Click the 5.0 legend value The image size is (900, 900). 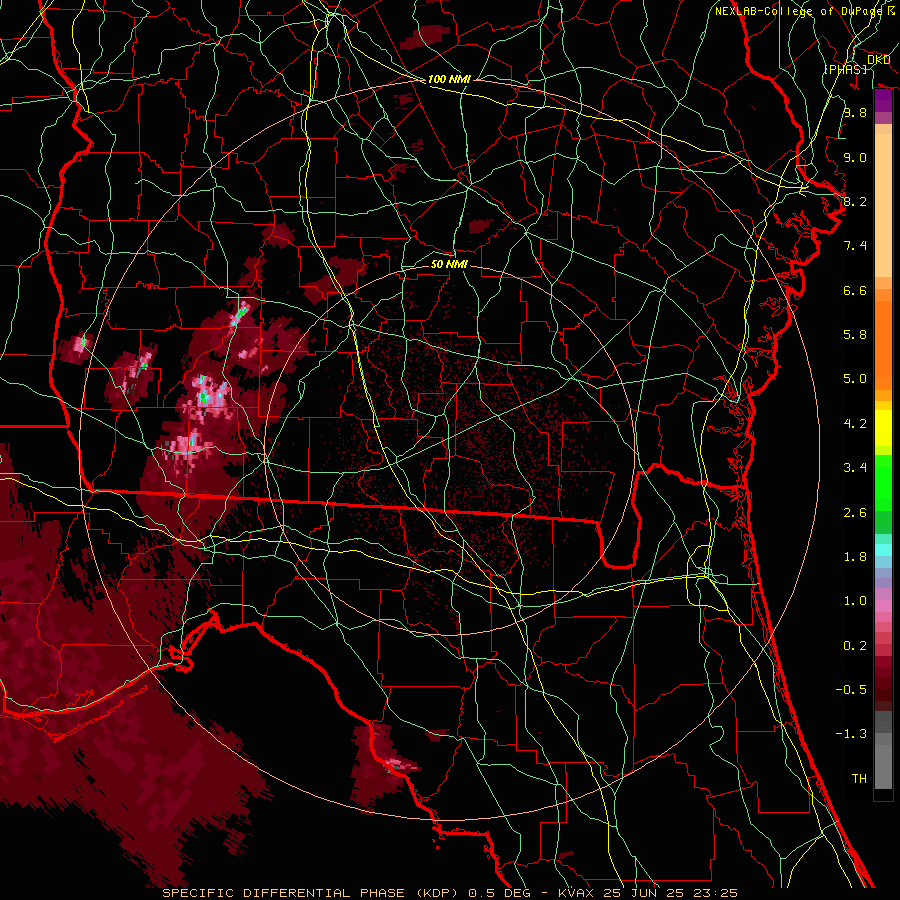pyautogui.click(x=855, y=379)
